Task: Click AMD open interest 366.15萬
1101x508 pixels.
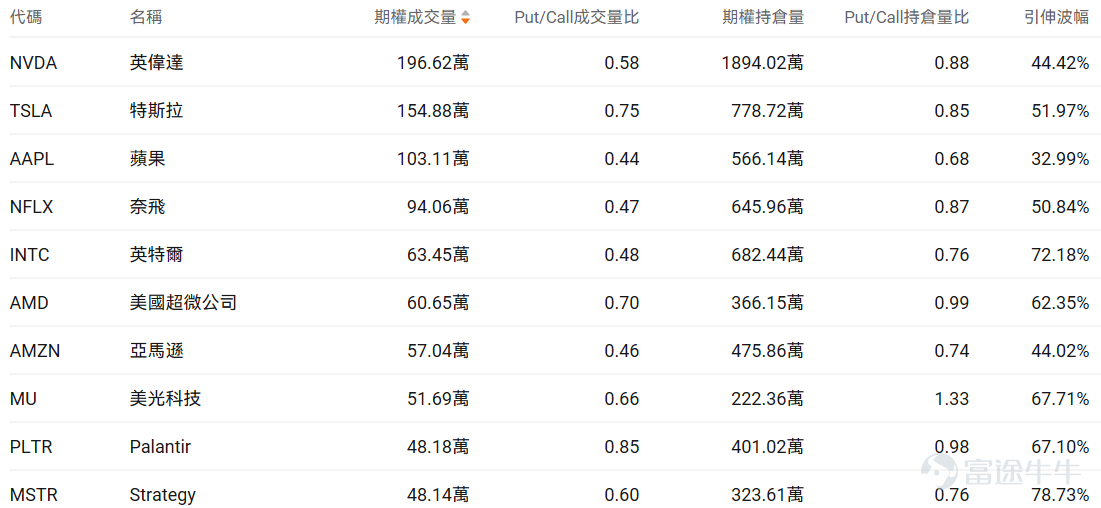Action: [x=768, y=303]
